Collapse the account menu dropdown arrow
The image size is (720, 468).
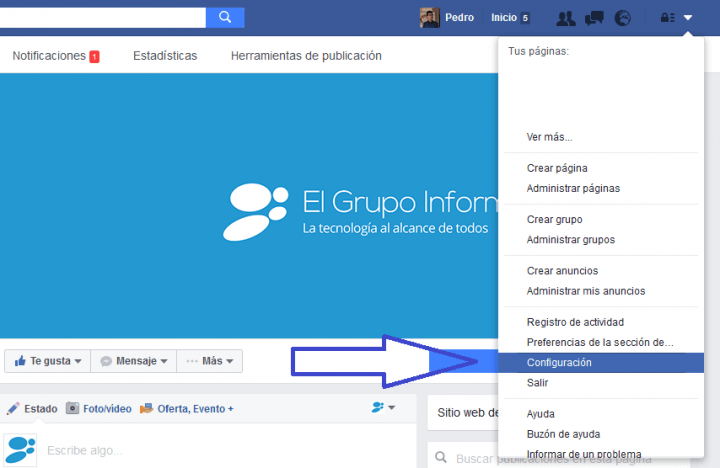click(x=687, y=18)
